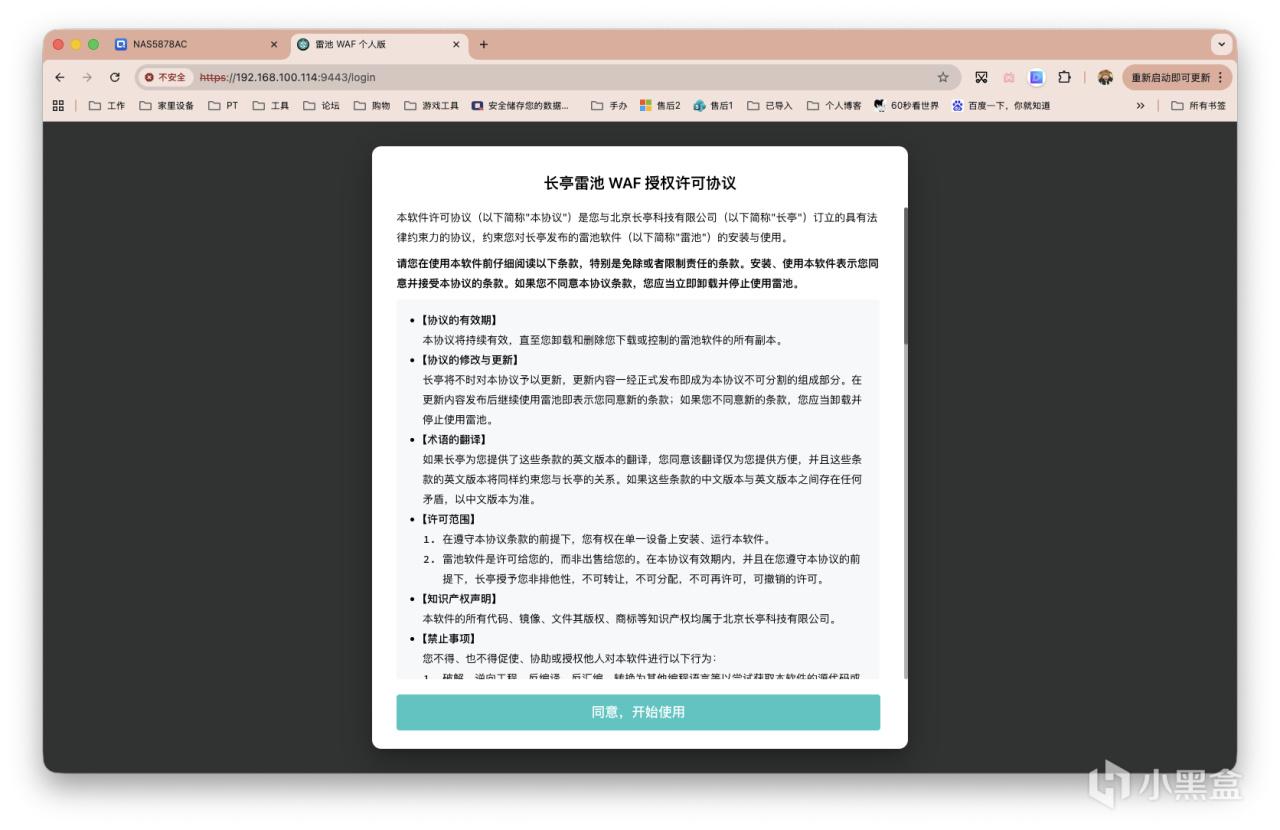
Task: Open the 已导入 bookmark folder
Action: pyautogui.click(x=770, y=105)
